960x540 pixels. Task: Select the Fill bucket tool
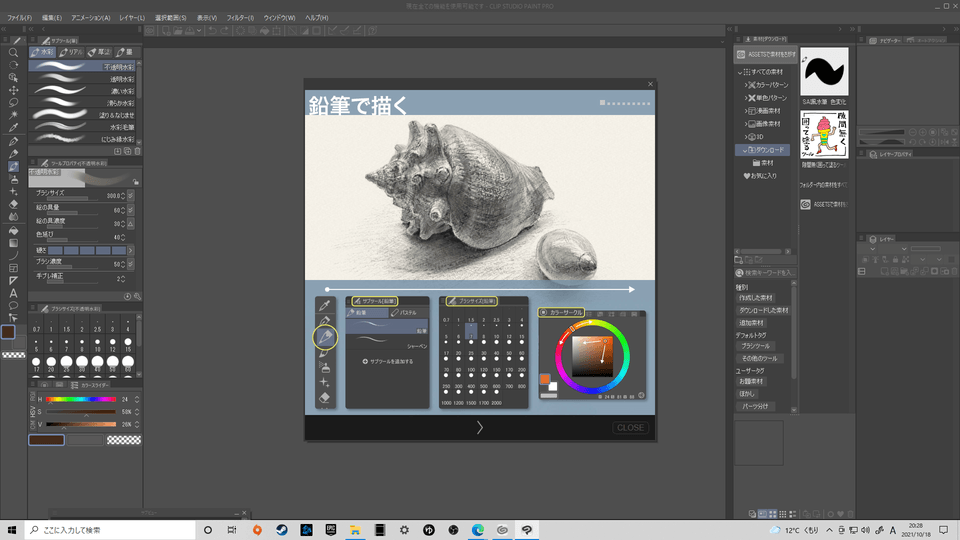13,231
